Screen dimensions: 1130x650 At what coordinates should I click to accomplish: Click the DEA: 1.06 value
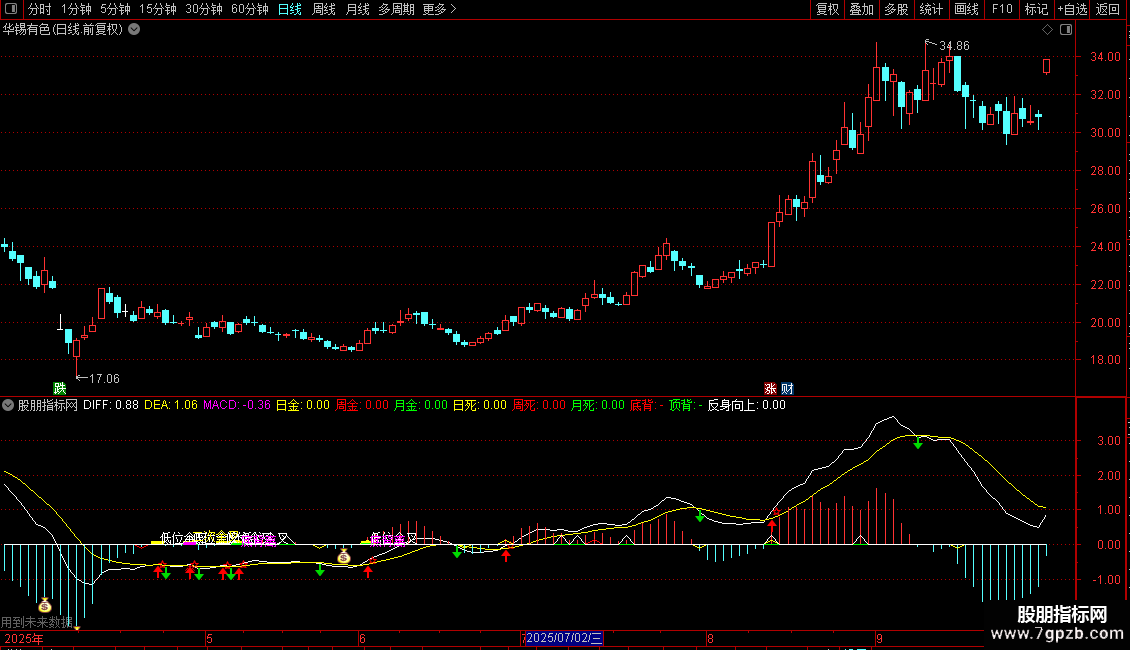click(x=171, y=405)
